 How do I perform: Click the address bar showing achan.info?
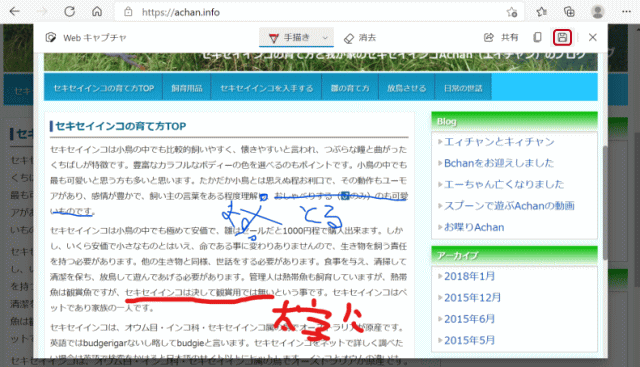312,12
